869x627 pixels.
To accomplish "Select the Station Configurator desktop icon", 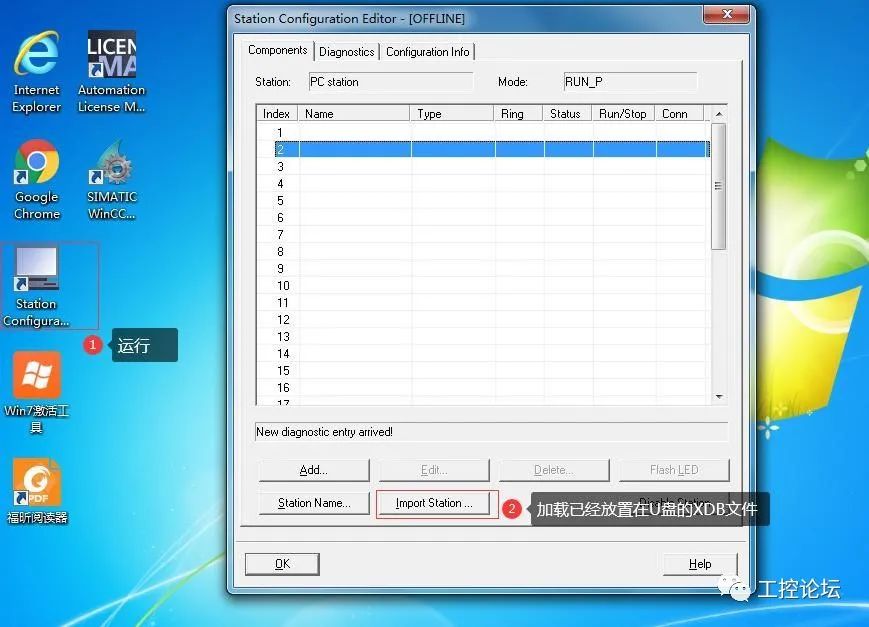I will pyautogui.click(x=37, y=287).
